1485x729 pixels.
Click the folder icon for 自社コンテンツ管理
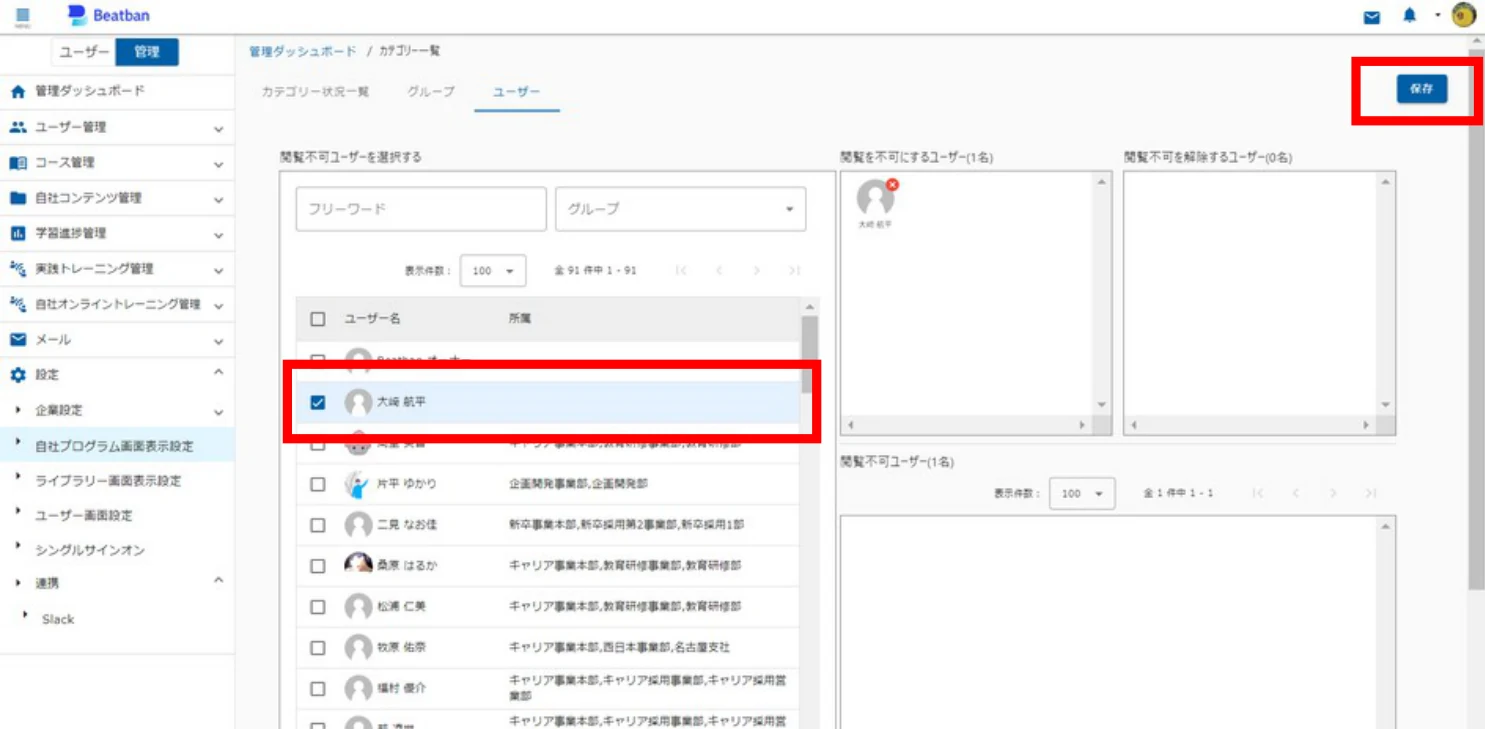coord(17,198)
